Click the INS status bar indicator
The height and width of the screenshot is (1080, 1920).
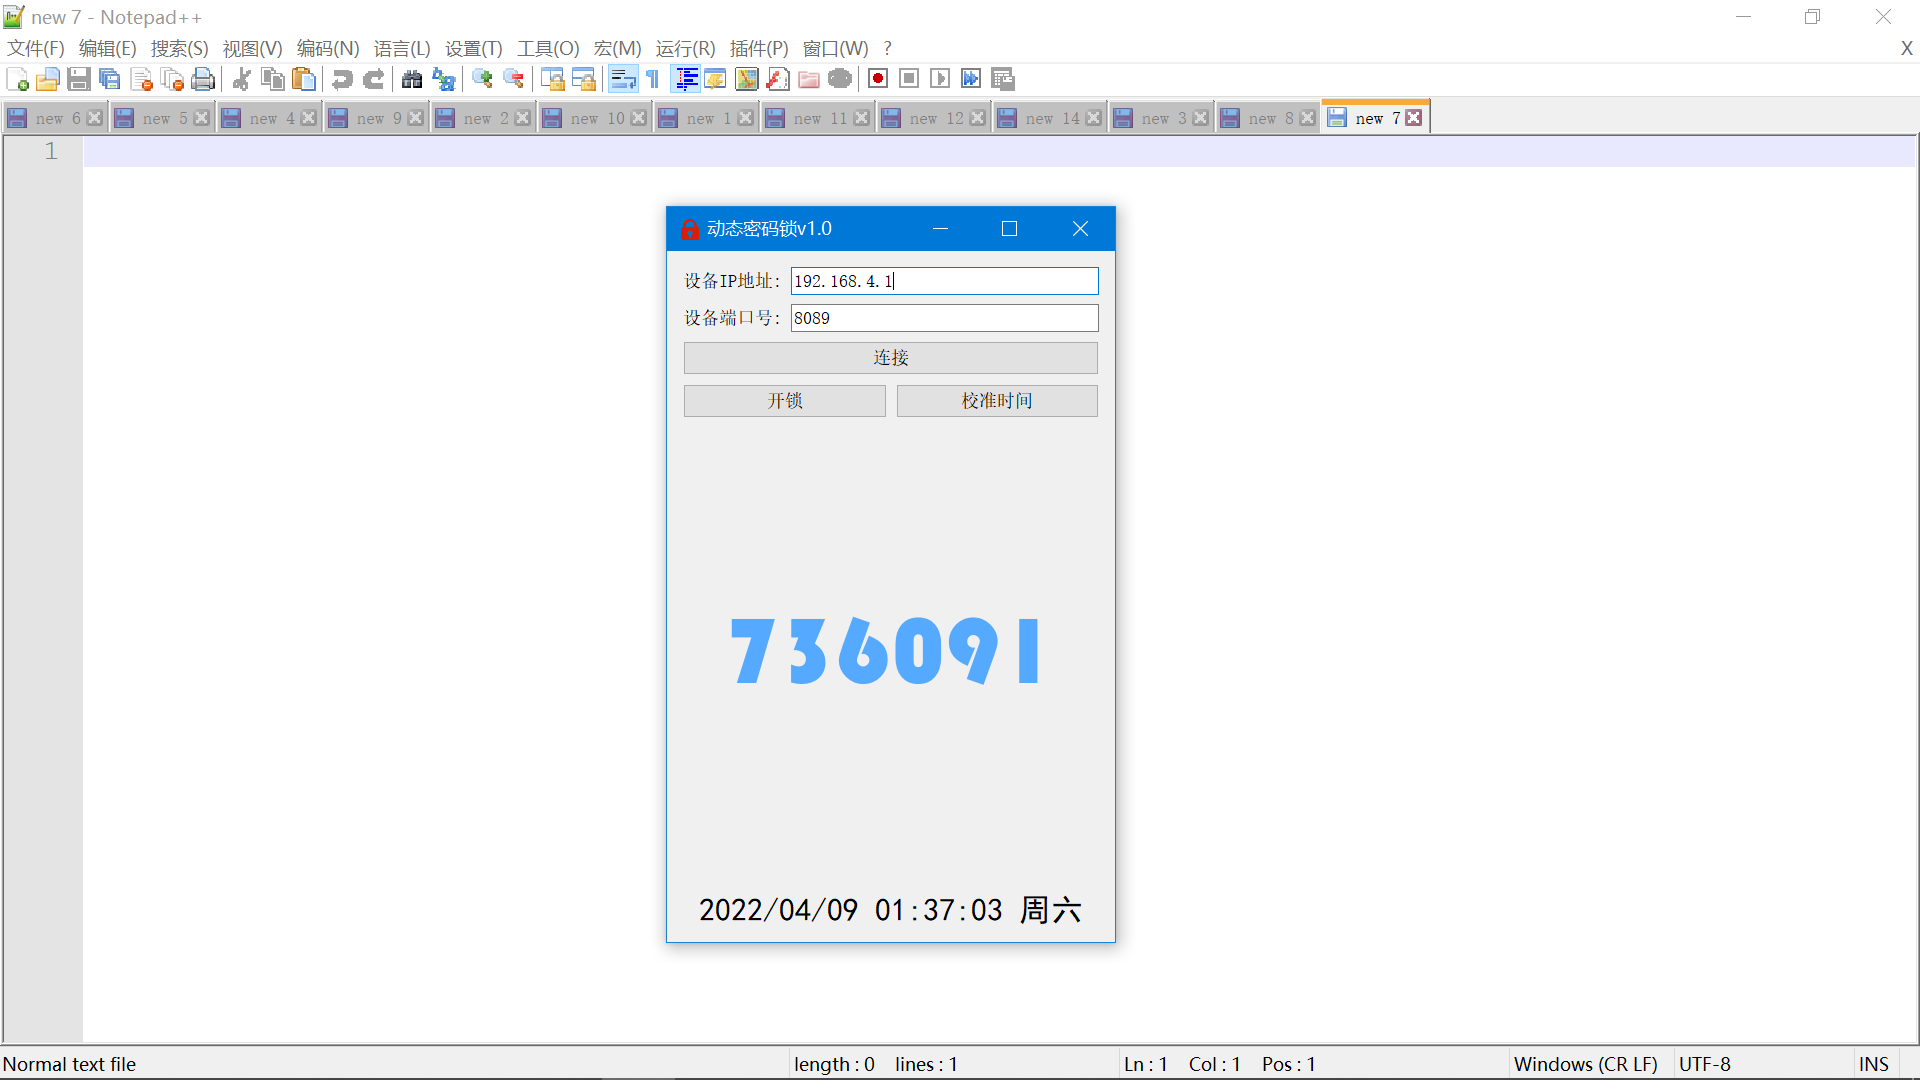pyautogui.click(x=1873, y=1064)
